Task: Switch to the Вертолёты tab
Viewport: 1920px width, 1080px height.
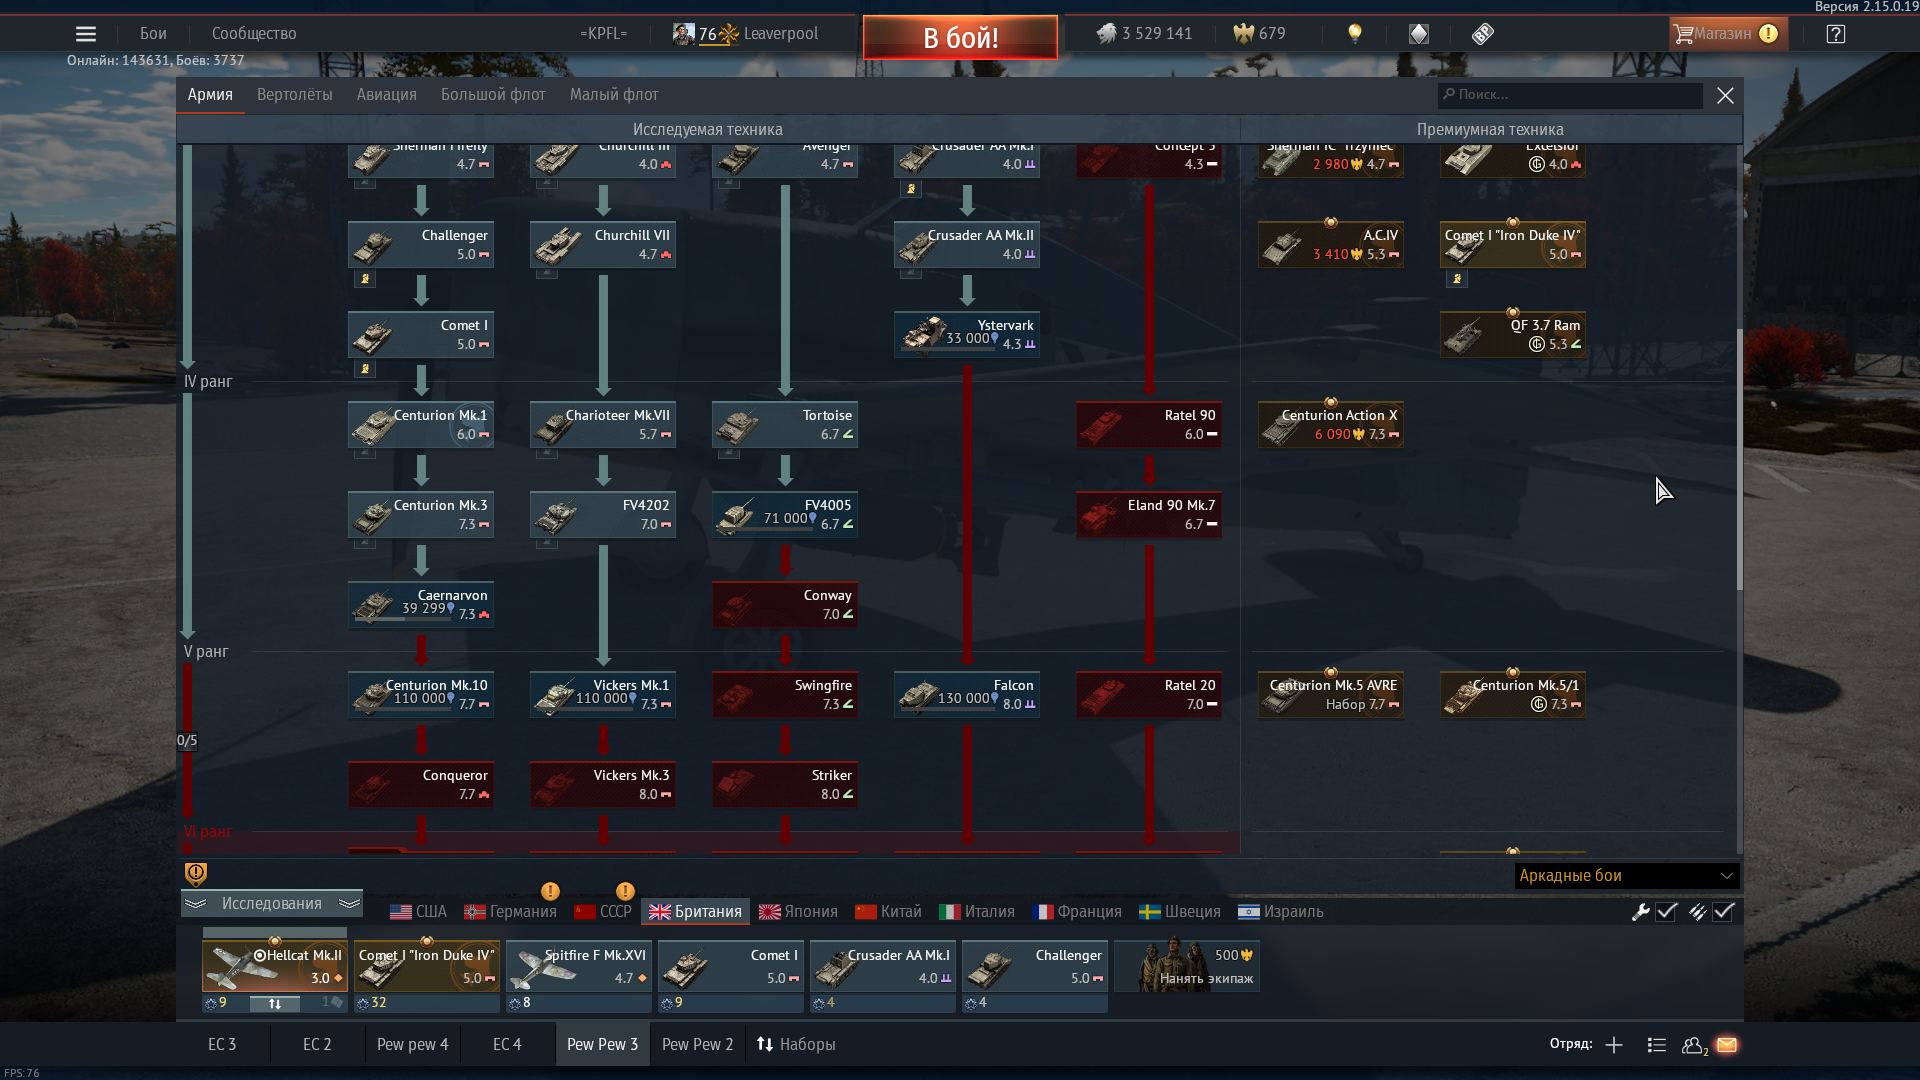Action: (x=294, y=95)
